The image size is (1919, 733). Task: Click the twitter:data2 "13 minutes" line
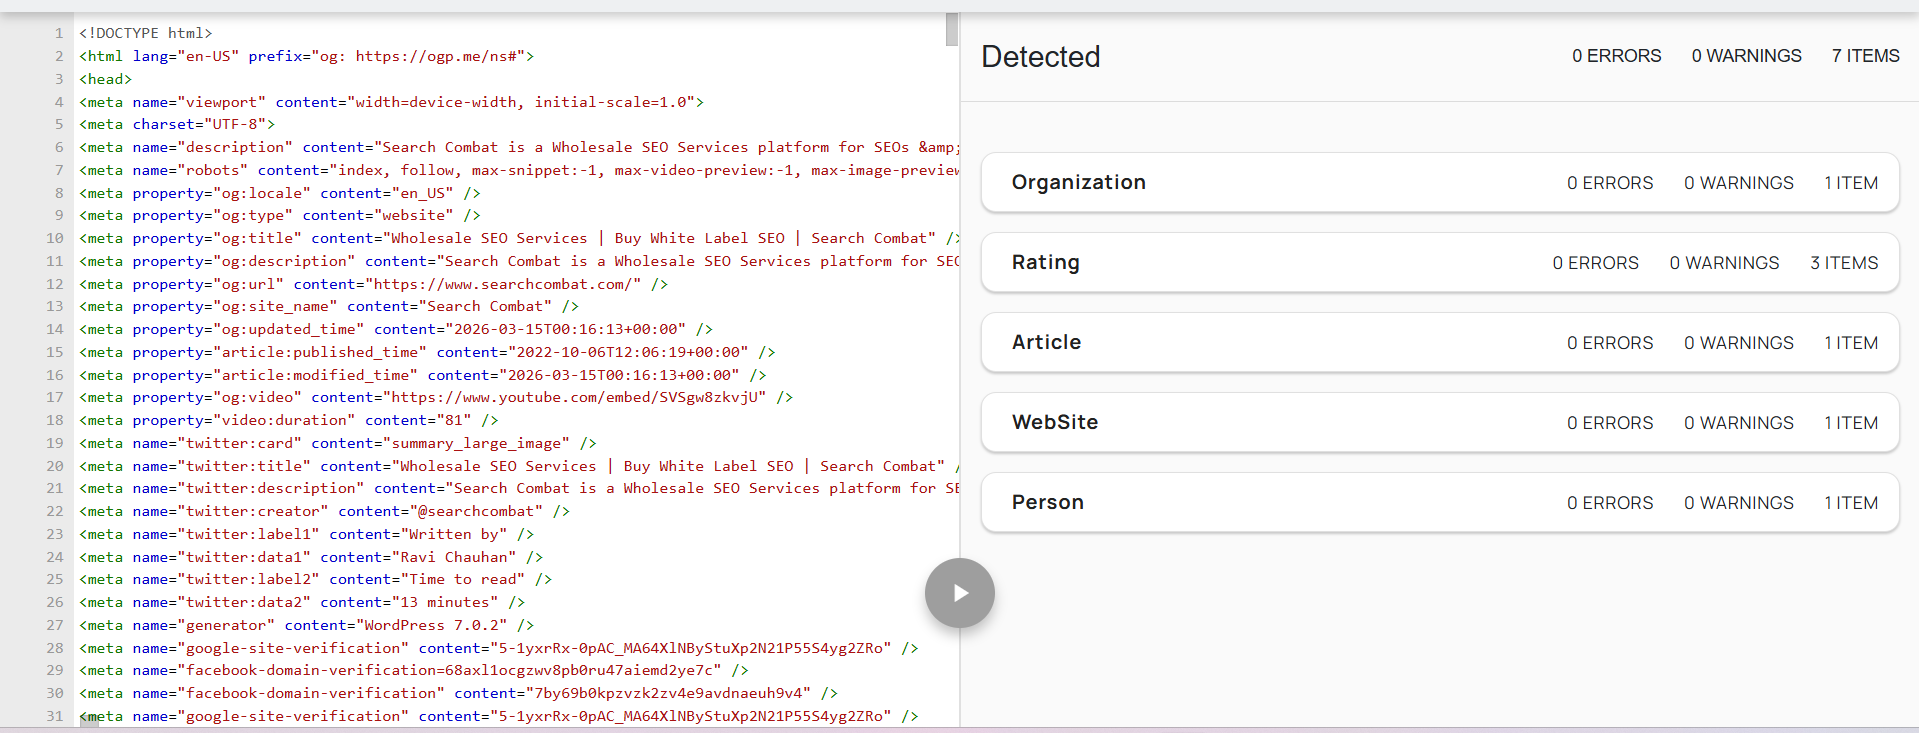click(302, 602)
